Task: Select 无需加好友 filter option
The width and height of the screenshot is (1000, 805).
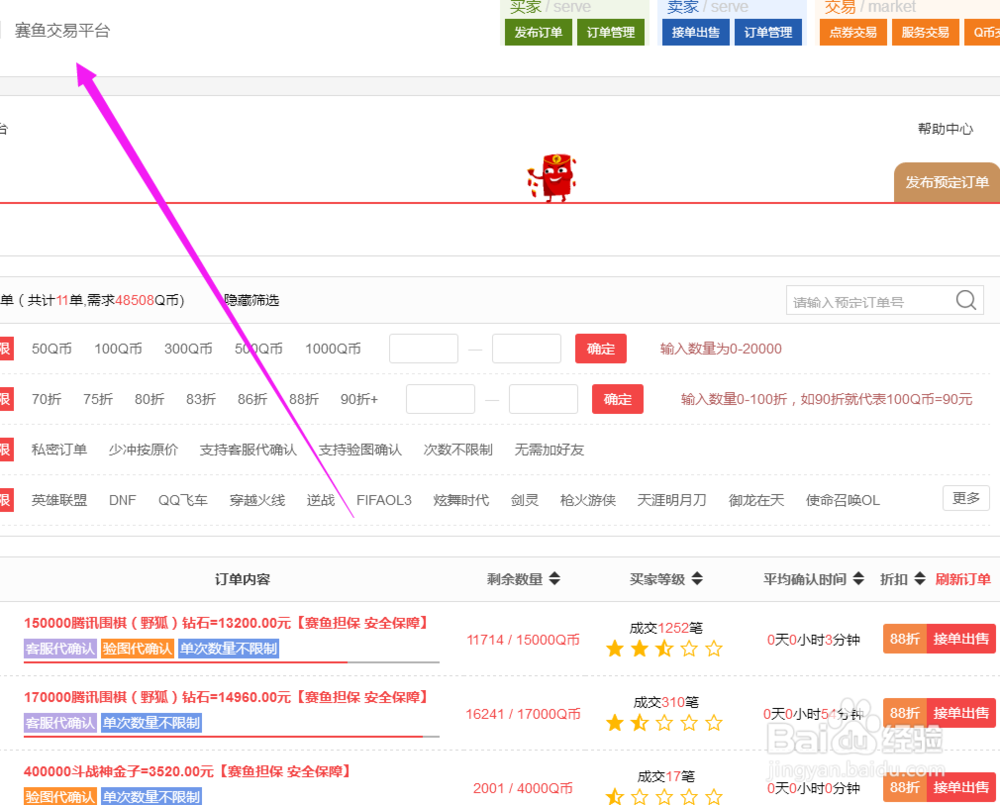Action: [x=549, y=450]
